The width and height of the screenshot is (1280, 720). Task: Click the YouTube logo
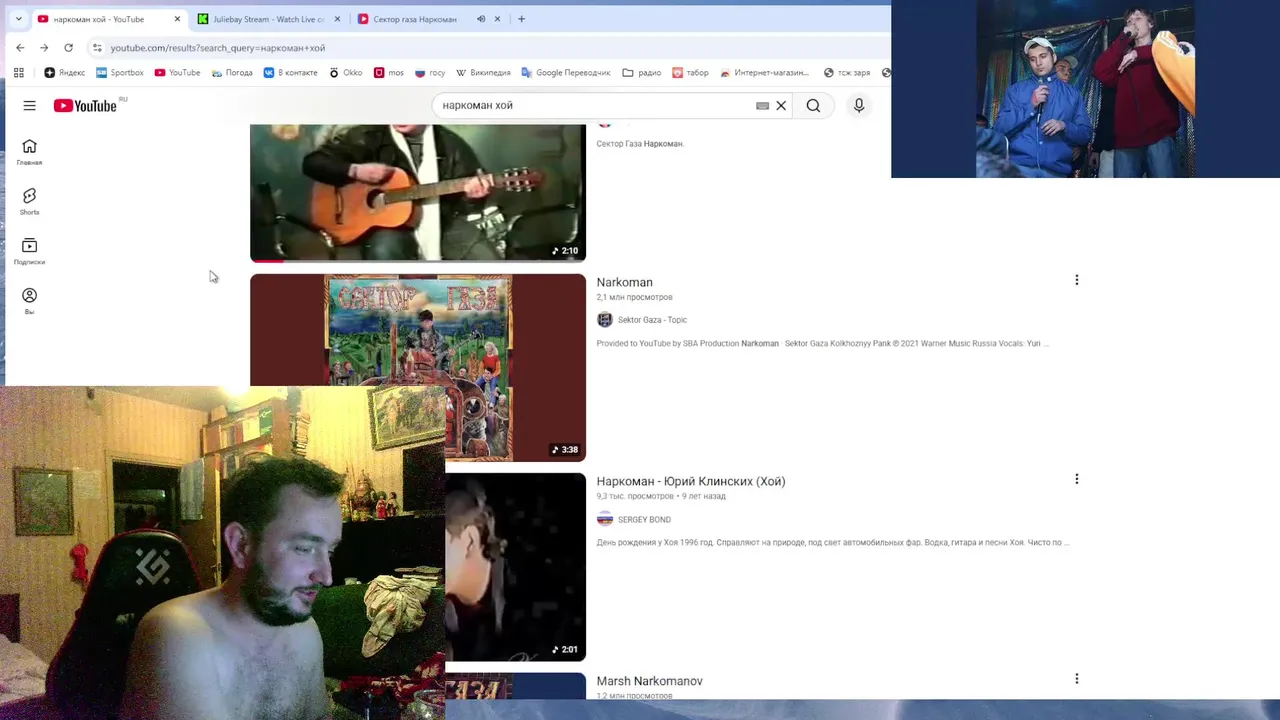tap(85, 106)
